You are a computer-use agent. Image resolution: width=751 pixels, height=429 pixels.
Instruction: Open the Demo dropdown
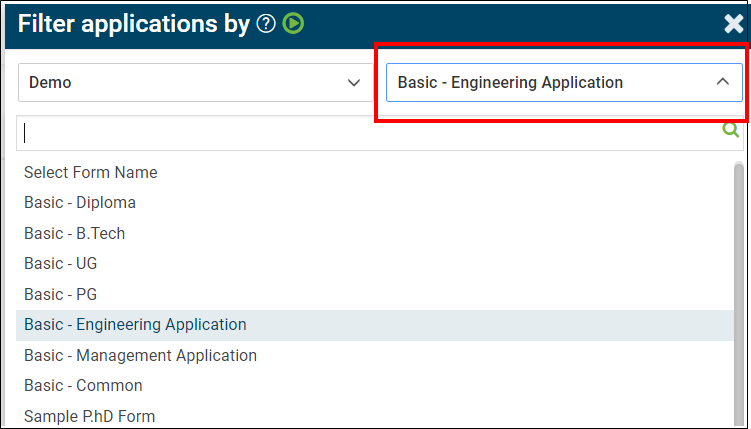[195, 82]
